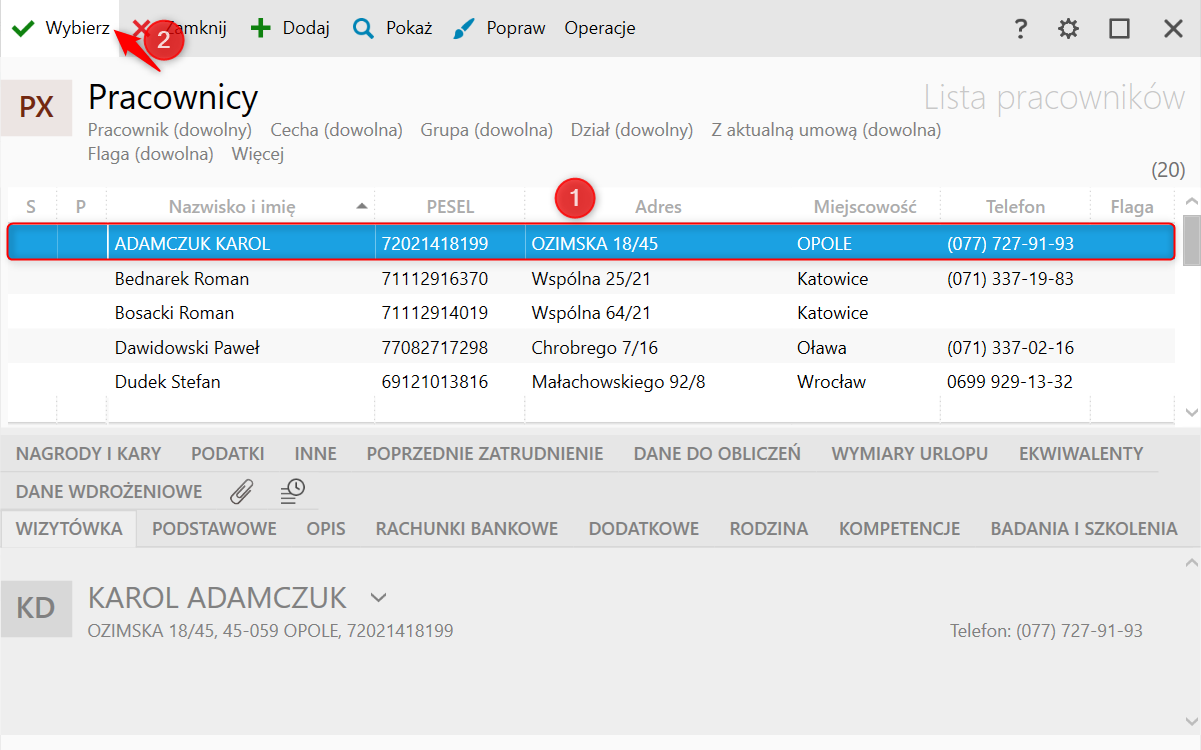Image resolution: width=1201 pixels, height=750 pixels.
Task: Sort by Nazwisko i imię column header
Action: pyautogui.click(x=240, y=207)
